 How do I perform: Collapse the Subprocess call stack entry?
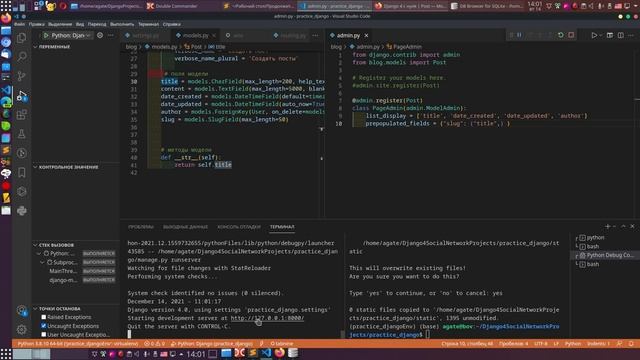click(42, 262)
